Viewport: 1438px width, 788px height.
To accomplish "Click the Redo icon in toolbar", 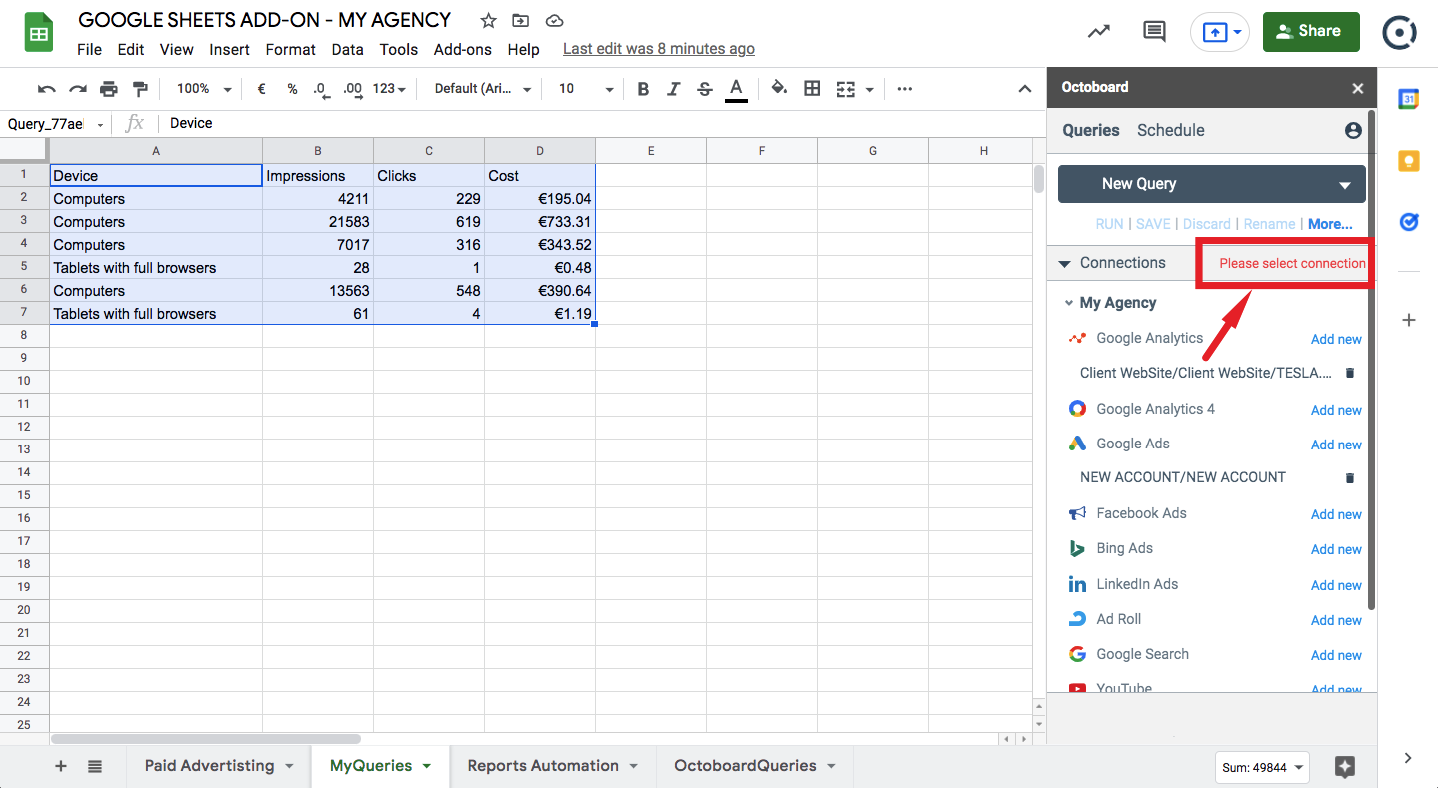I will (78, 89).
